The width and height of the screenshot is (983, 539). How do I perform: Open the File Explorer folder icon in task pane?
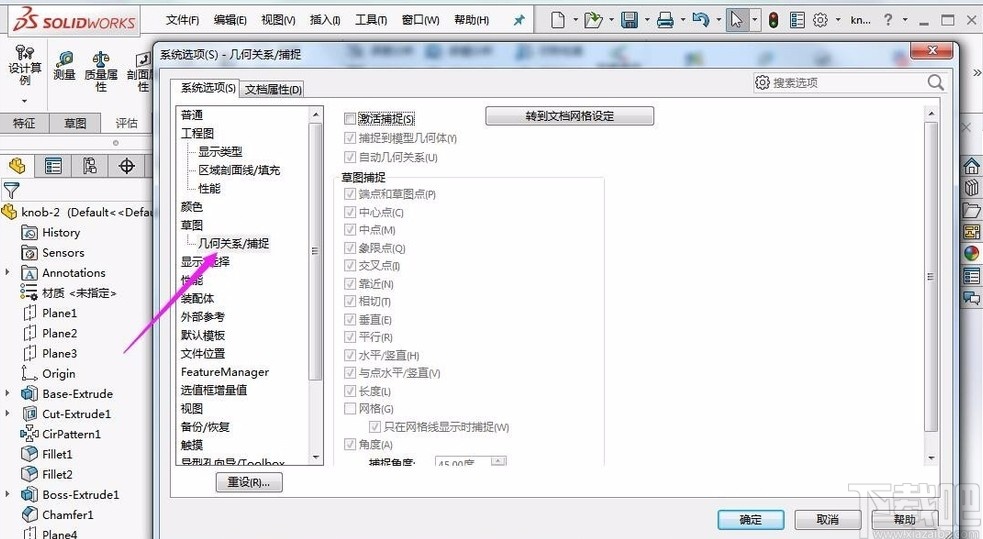pyautogui.click(x=972, y=210)
